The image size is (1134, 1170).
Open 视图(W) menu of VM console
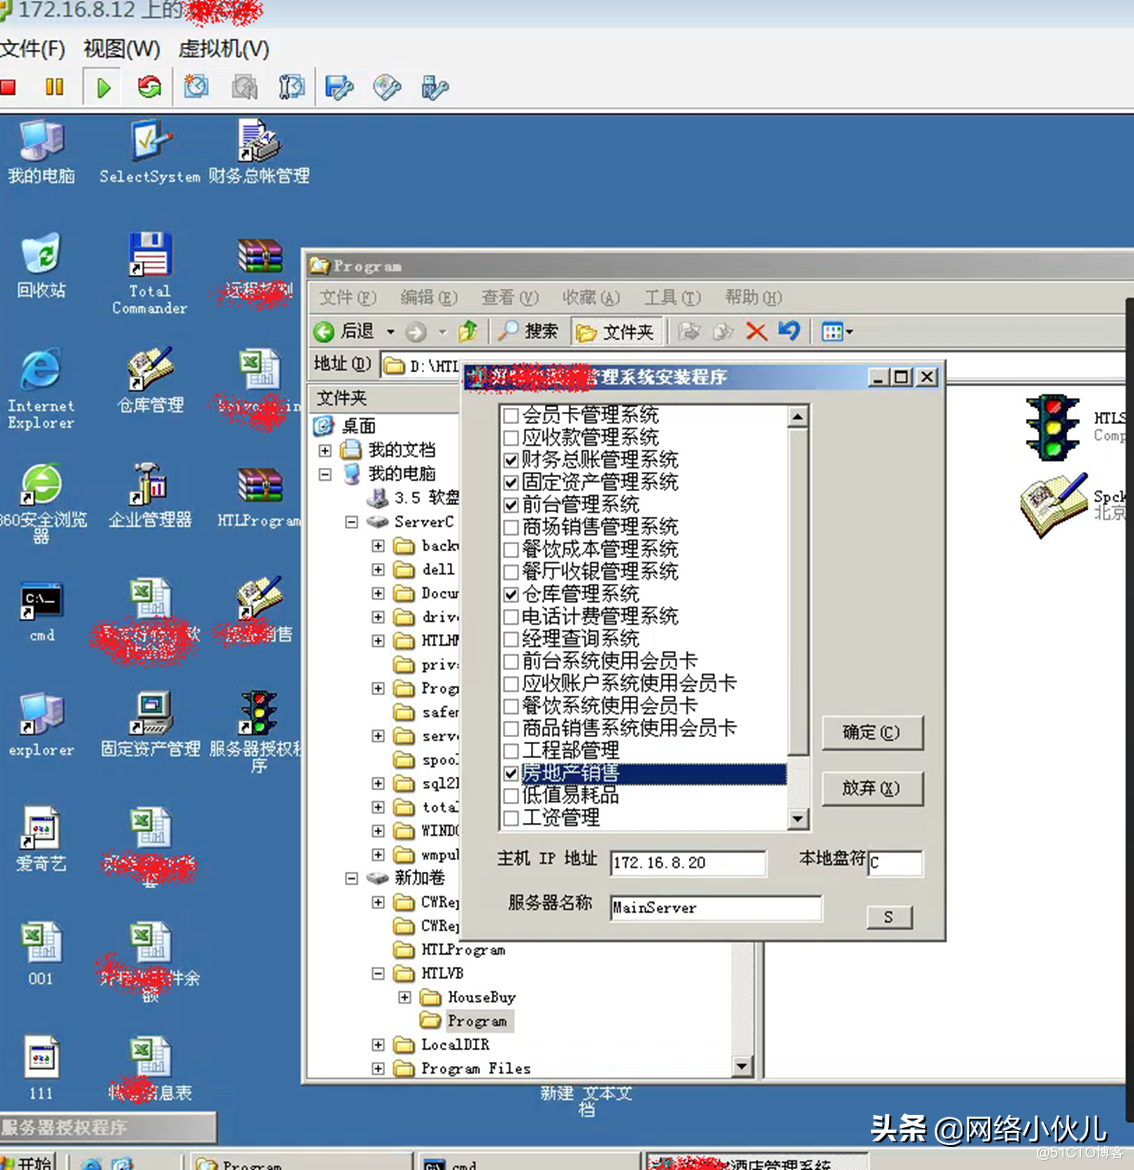(x=122, y=49)
